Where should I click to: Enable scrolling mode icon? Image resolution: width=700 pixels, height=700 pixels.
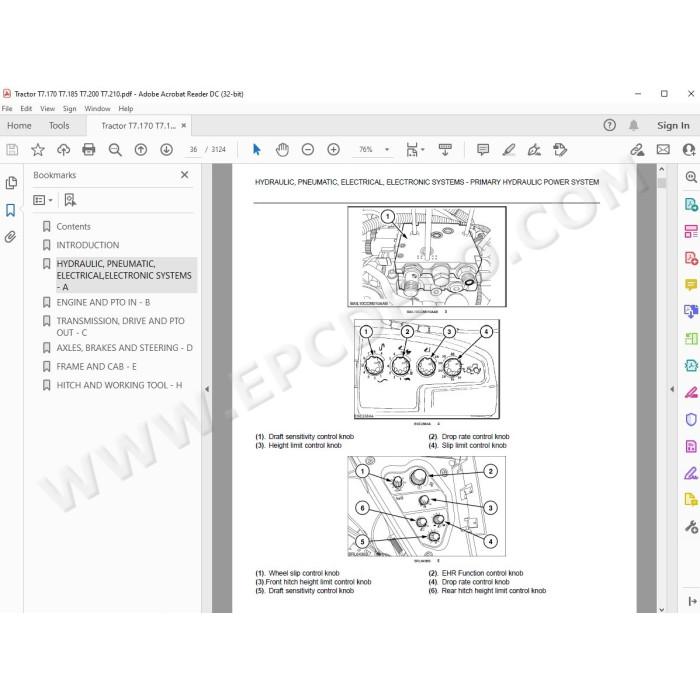tap(445, 150)
